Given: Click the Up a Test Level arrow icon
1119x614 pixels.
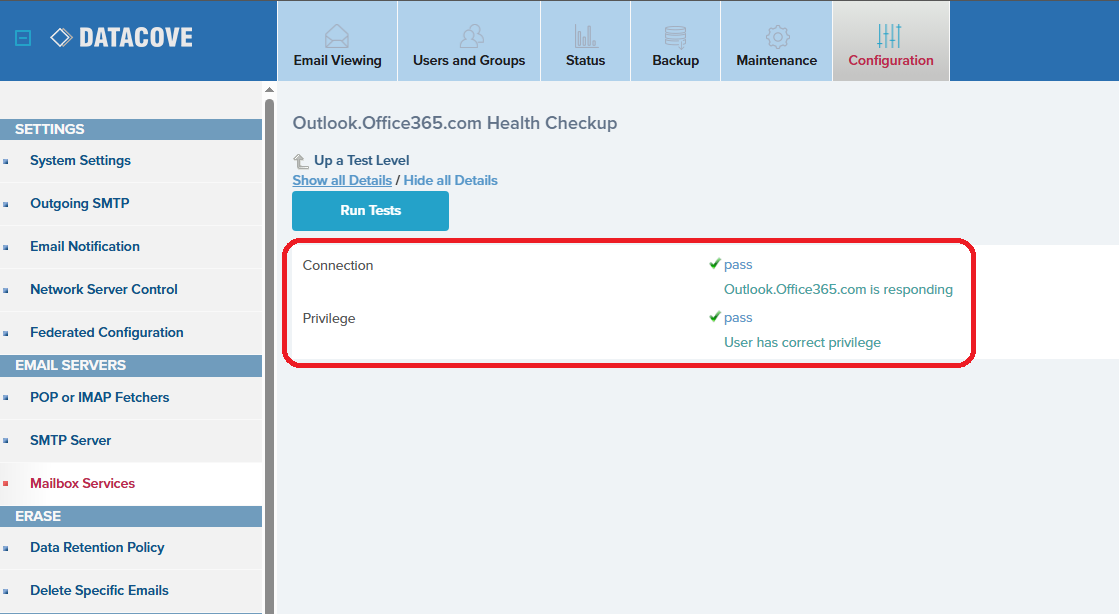Looking at the screenshot, I should [x=300, y=161].
